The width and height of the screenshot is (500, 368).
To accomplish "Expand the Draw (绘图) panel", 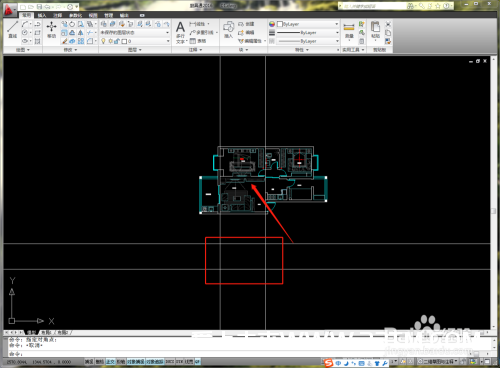I will (23, 50).
